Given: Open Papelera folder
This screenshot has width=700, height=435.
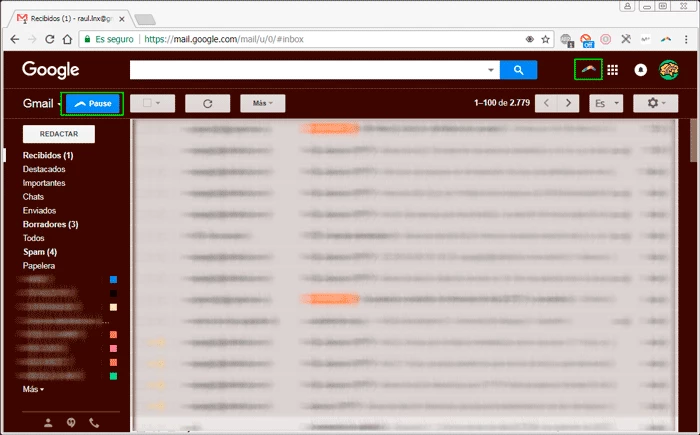Looking at the screenshot, I should point(39,266).
